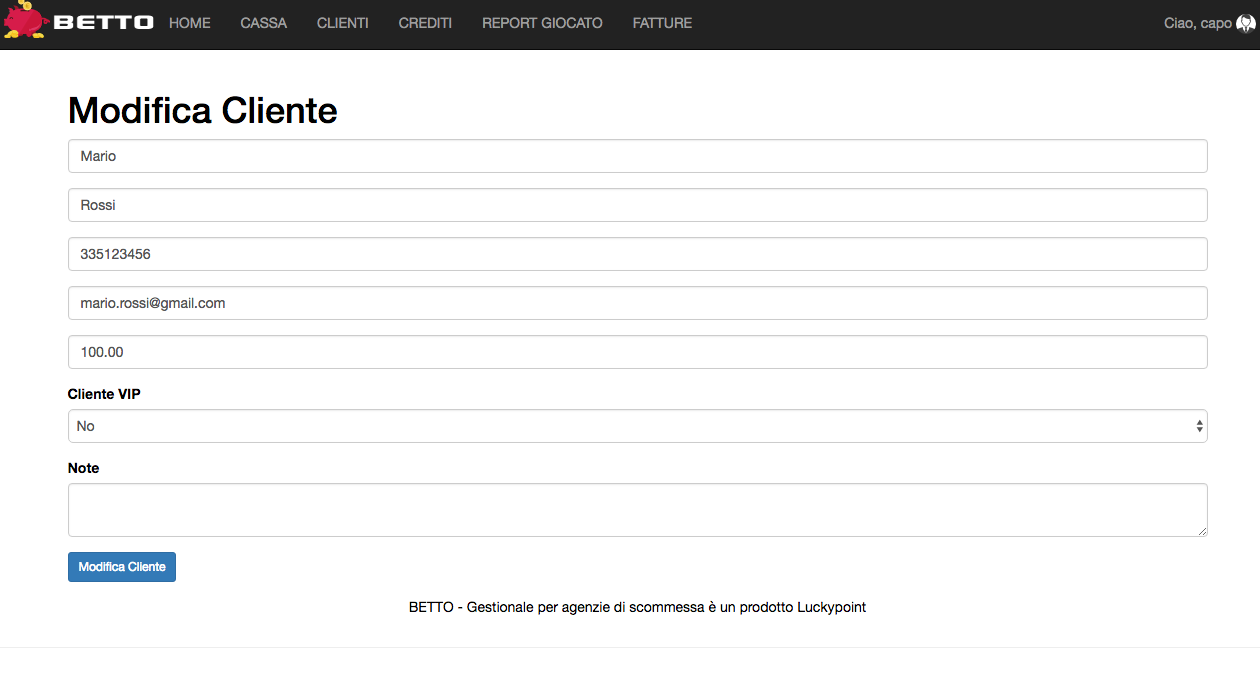Open the CASSA section

pos(263,23)
